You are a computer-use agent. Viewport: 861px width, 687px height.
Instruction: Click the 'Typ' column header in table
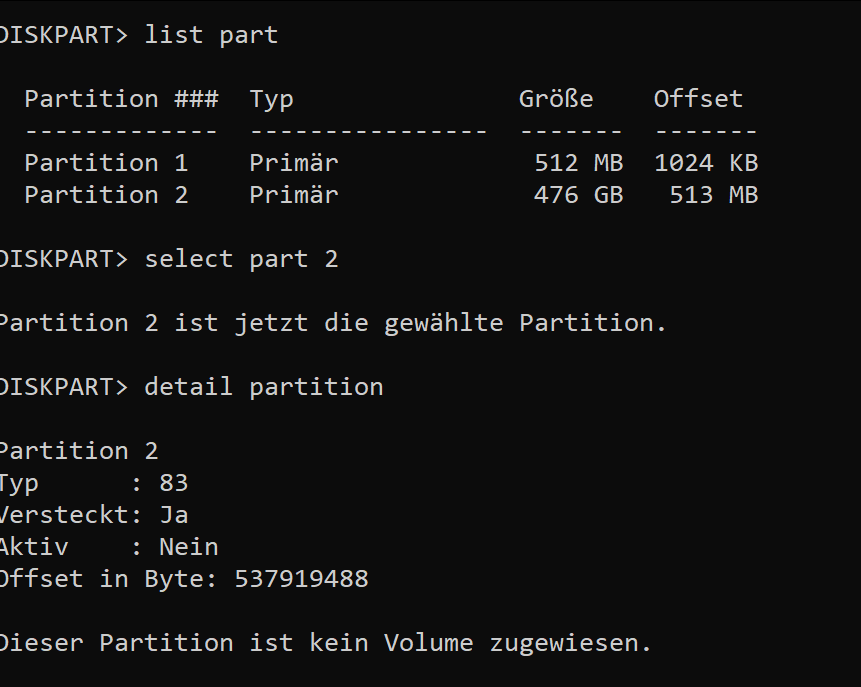[x=271, y=99]
